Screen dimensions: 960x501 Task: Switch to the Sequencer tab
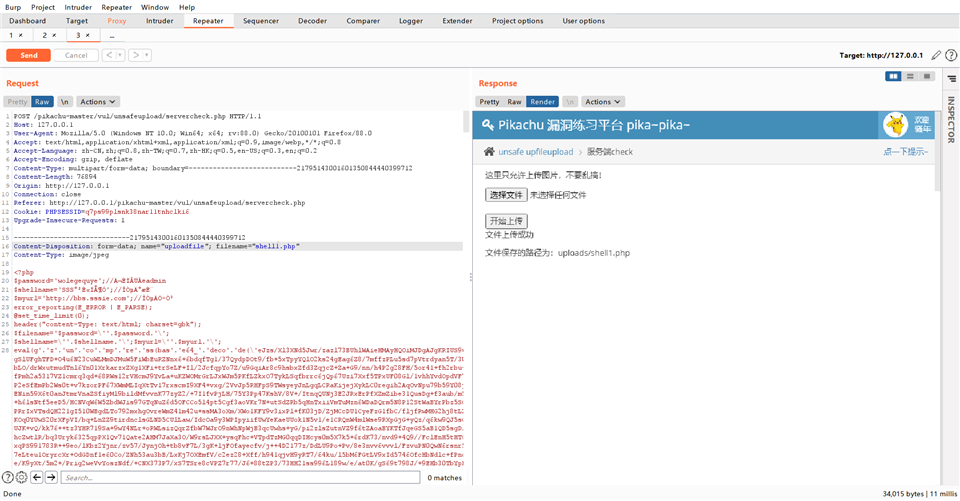coord(261,21)
